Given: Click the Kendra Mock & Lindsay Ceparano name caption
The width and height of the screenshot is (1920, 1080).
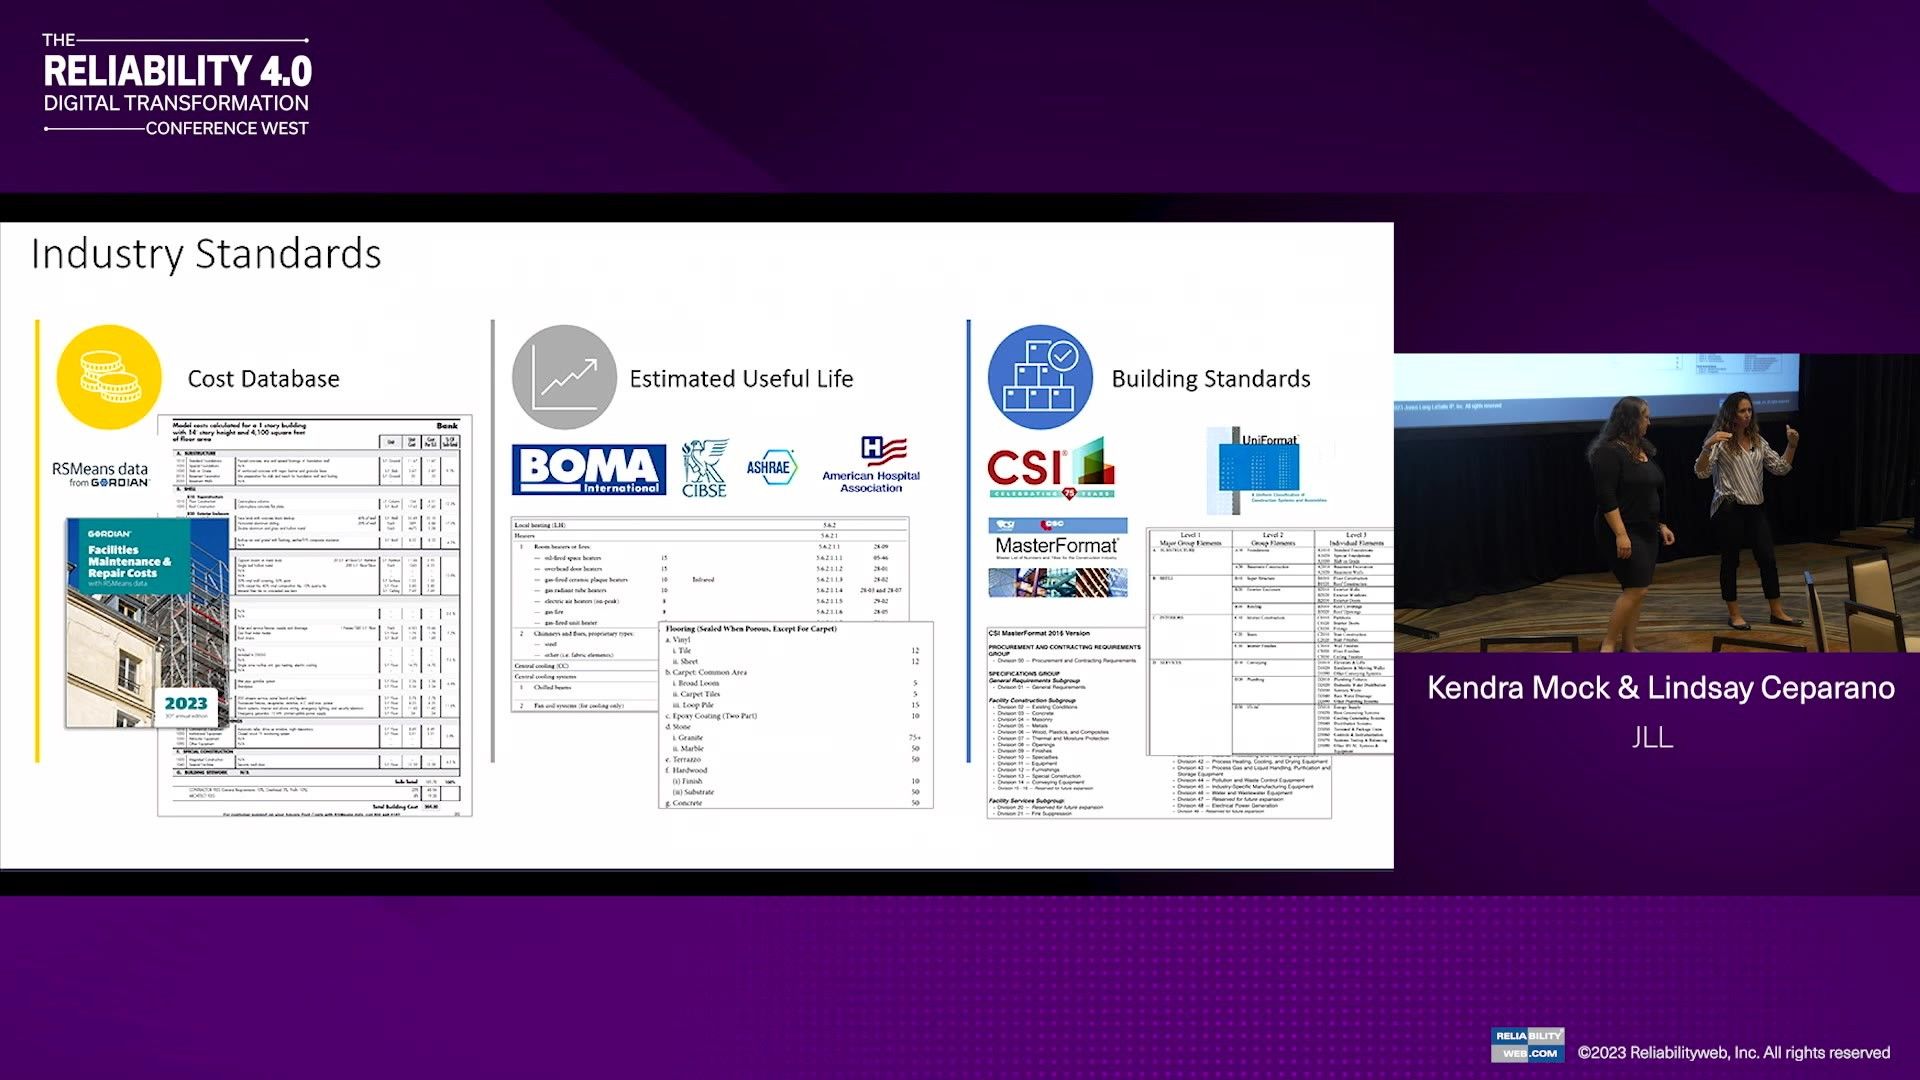Looking at the screenshot, I should (x=1660, y=688).
